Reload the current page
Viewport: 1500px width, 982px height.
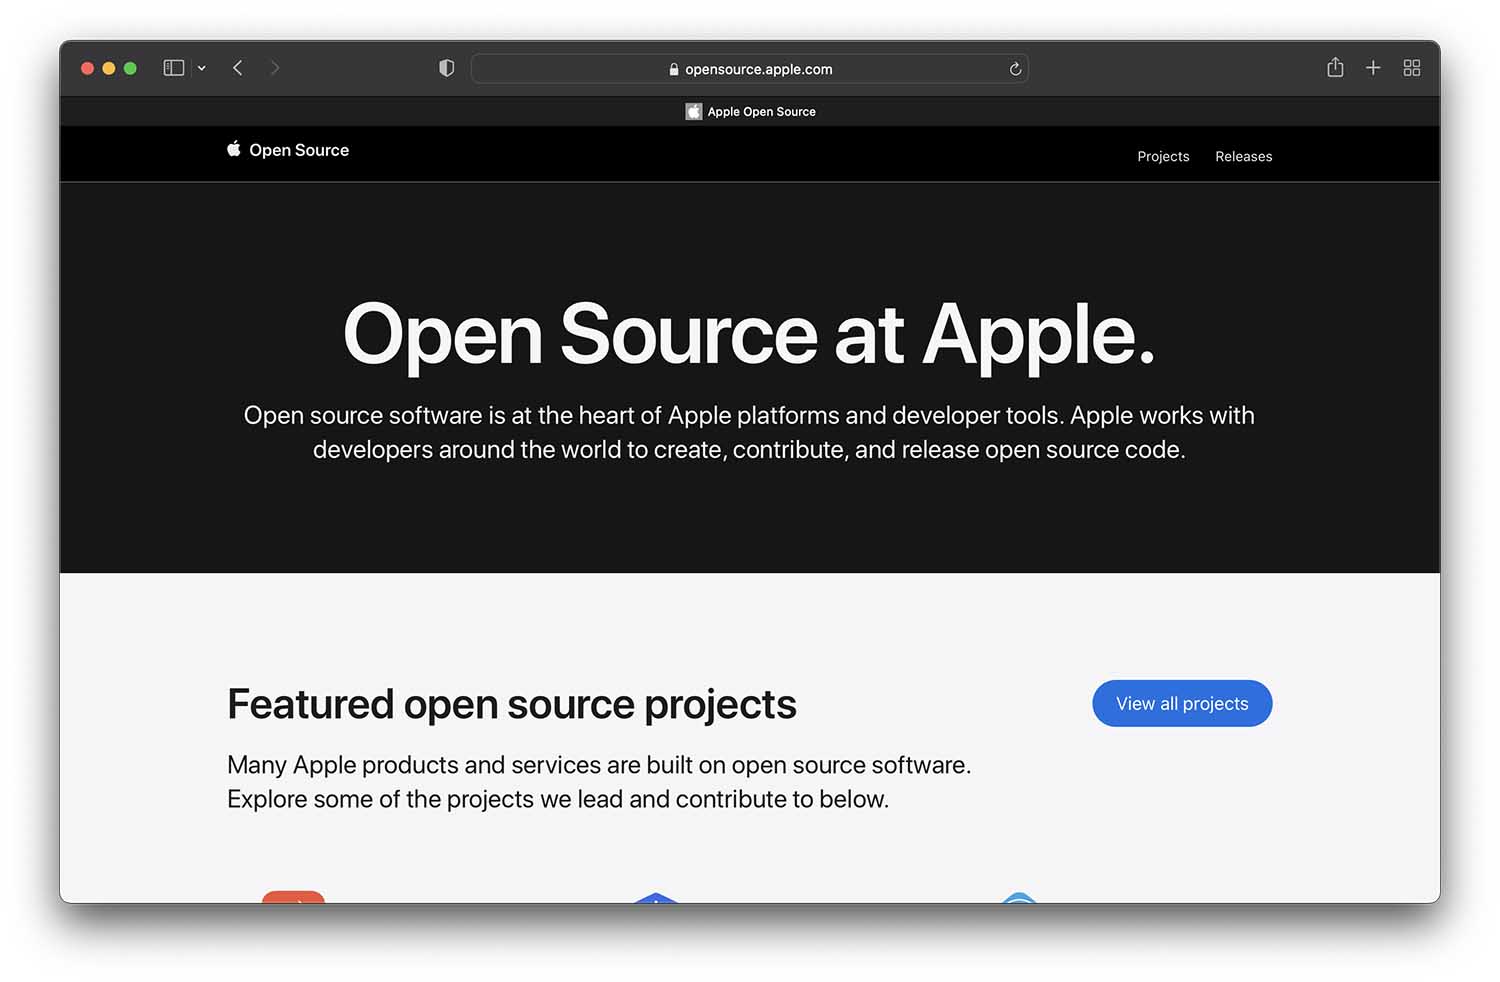pos(1015,69)
